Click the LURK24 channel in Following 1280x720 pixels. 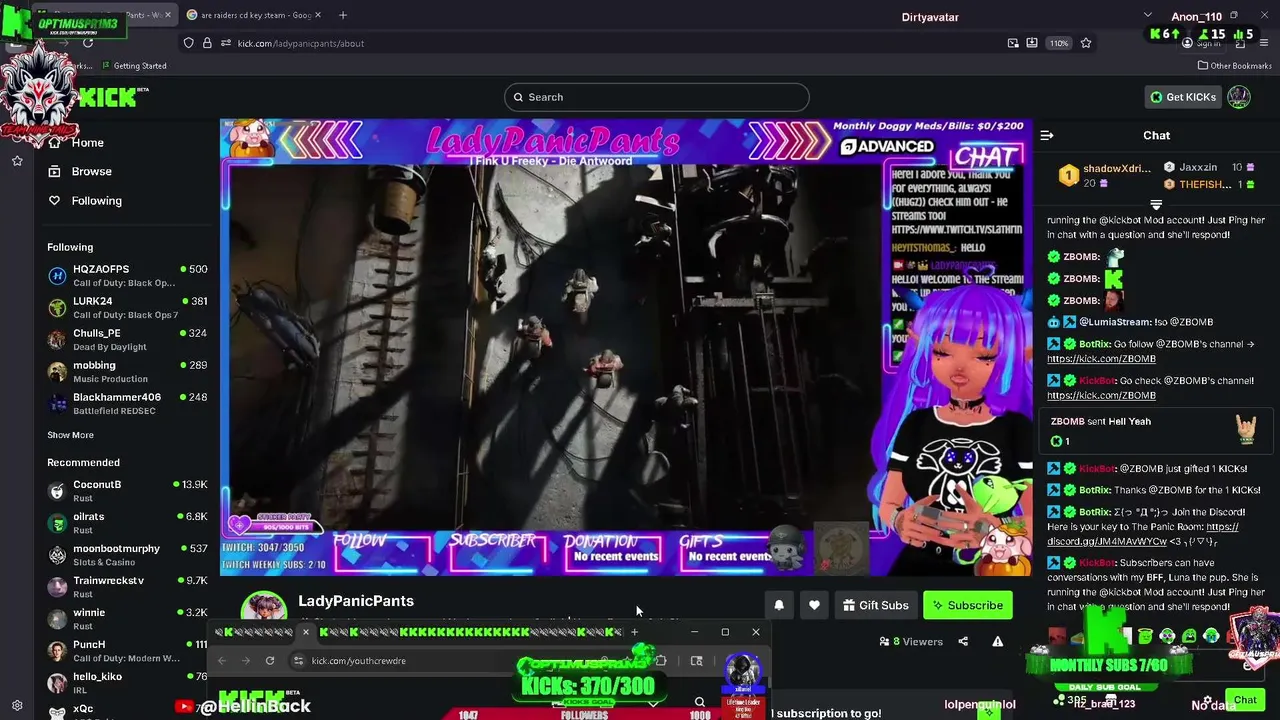(x=127, y=307)
